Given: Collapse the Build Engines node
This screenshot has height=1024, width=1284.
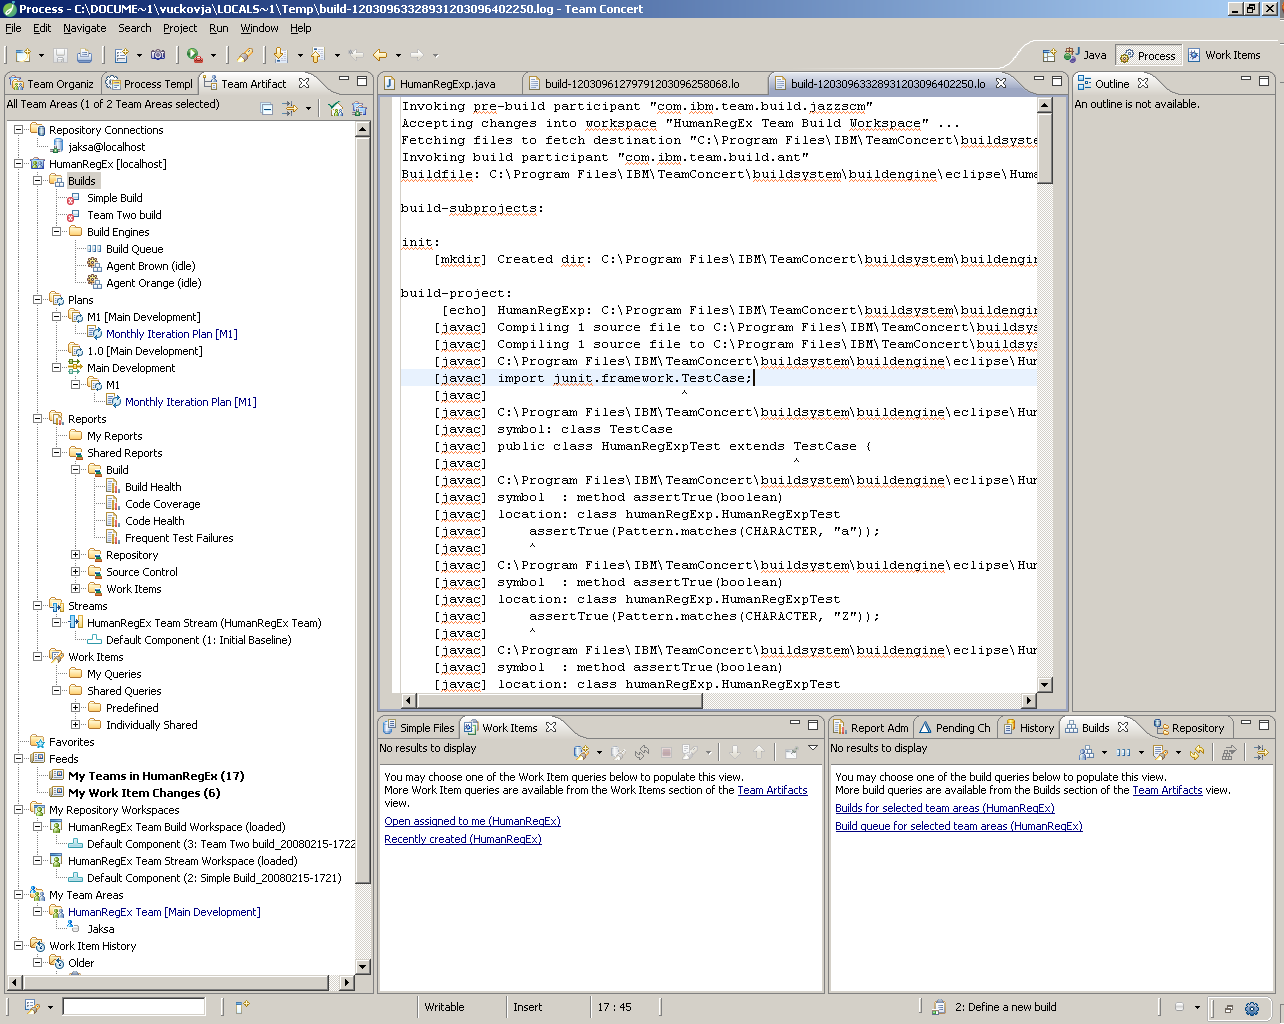Looking at the screenshot, I should [57, 232].
